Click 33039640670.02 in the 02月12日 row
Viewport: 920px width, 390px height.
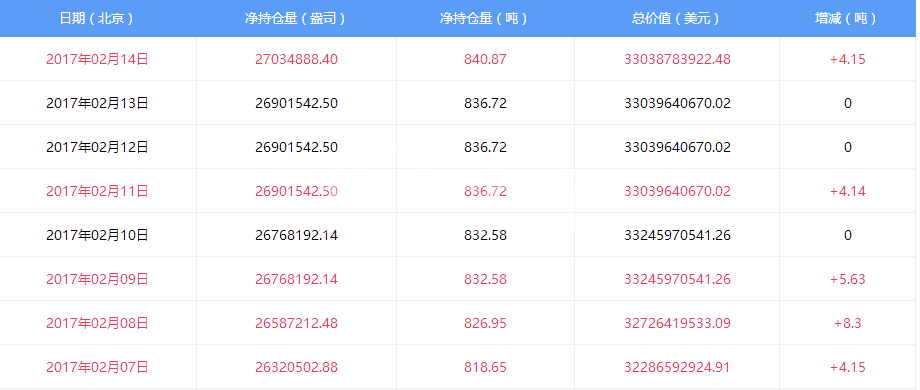click(x=678, y=147)
